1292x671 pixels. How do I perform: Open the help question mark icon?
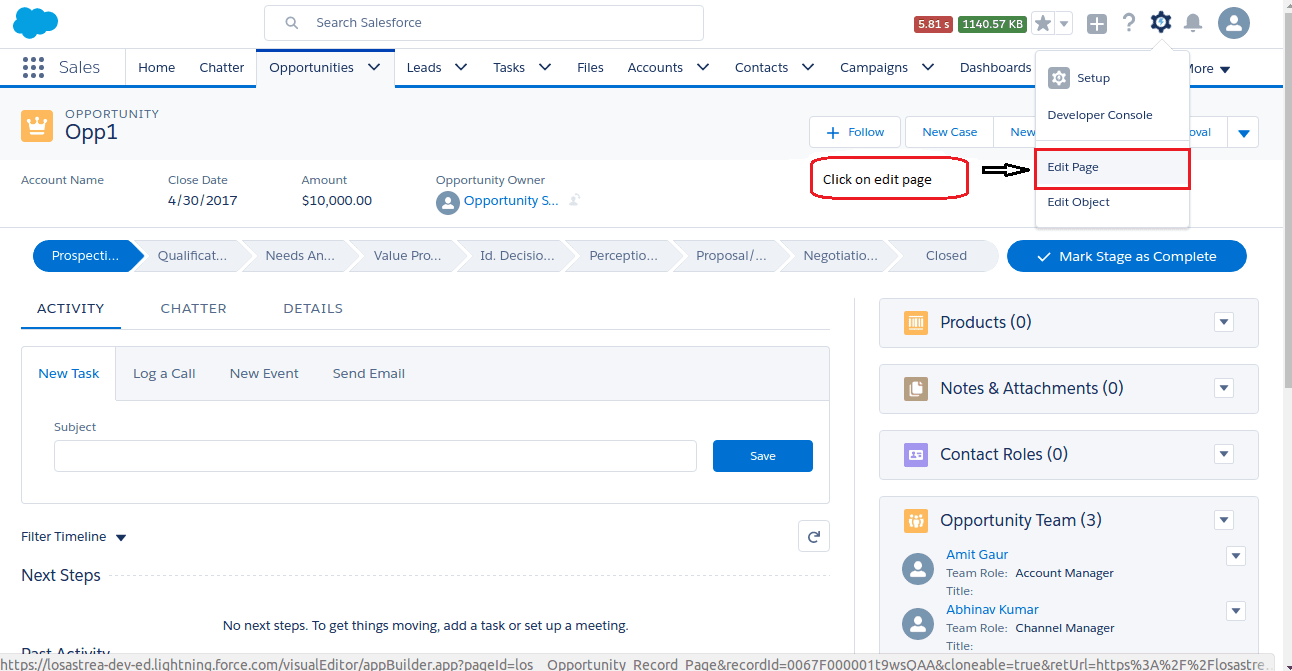click(1129, 22)
